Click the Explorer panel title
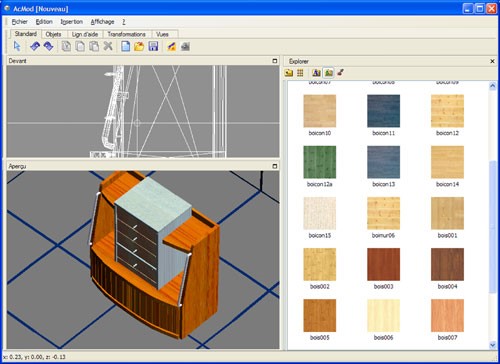500x364 pixels. click(299, 61)
